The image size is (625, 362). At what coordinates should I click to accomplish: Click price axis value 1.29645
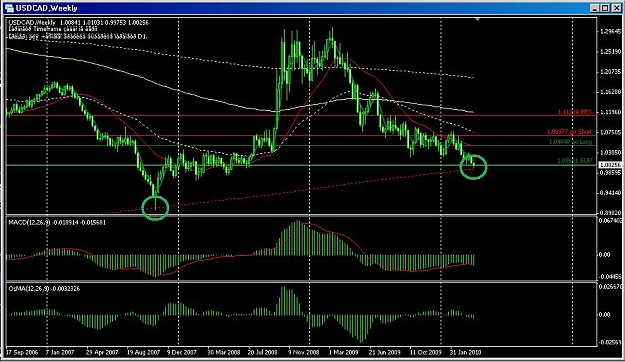pos(610,32)
